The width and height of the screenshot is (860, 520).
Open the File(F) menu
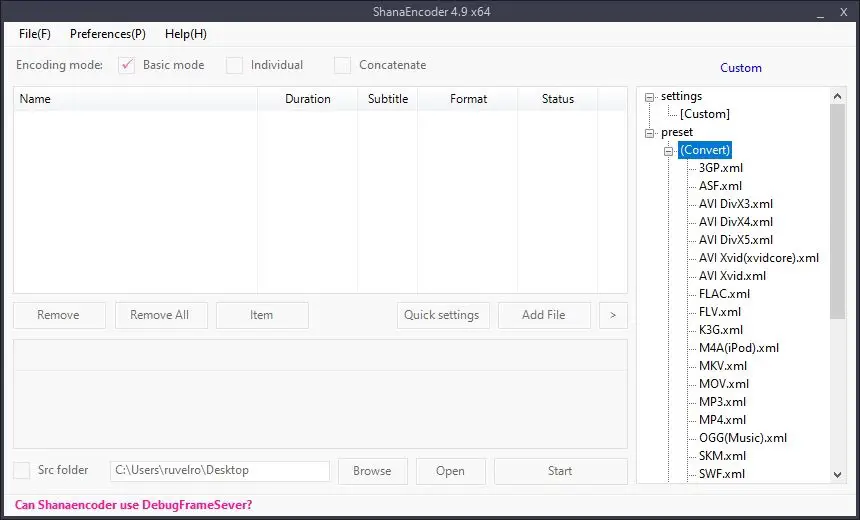(35, 34)
